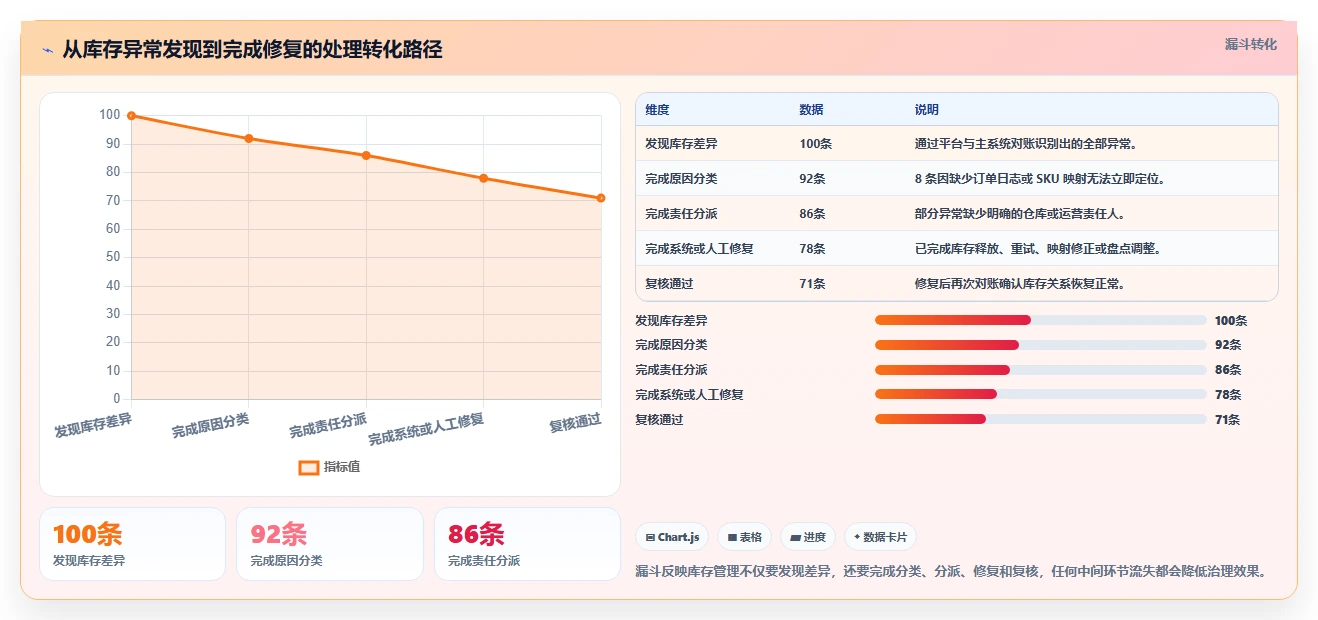
Task: Select the 复核通过 table row cell
Action: (669, 284)
